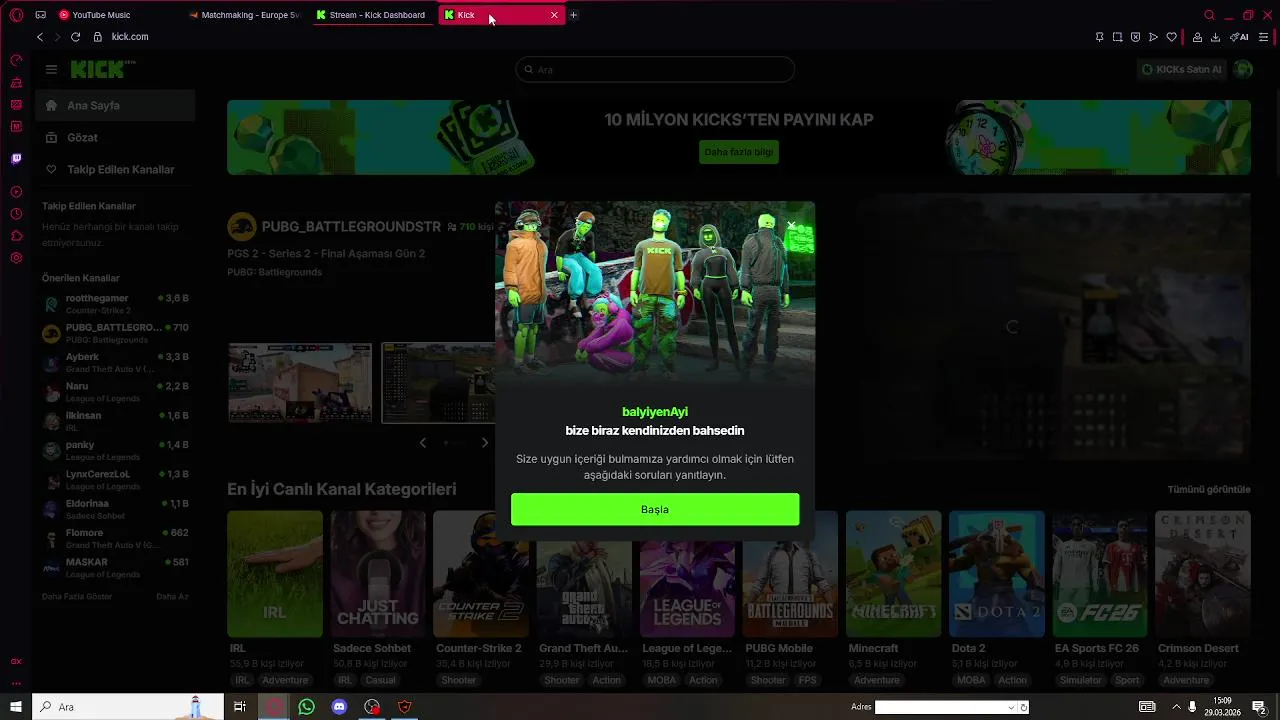Open browser downloads icon
Image resolution: width=1280 pixels, height=720 pixels.
click(1215, 37)
